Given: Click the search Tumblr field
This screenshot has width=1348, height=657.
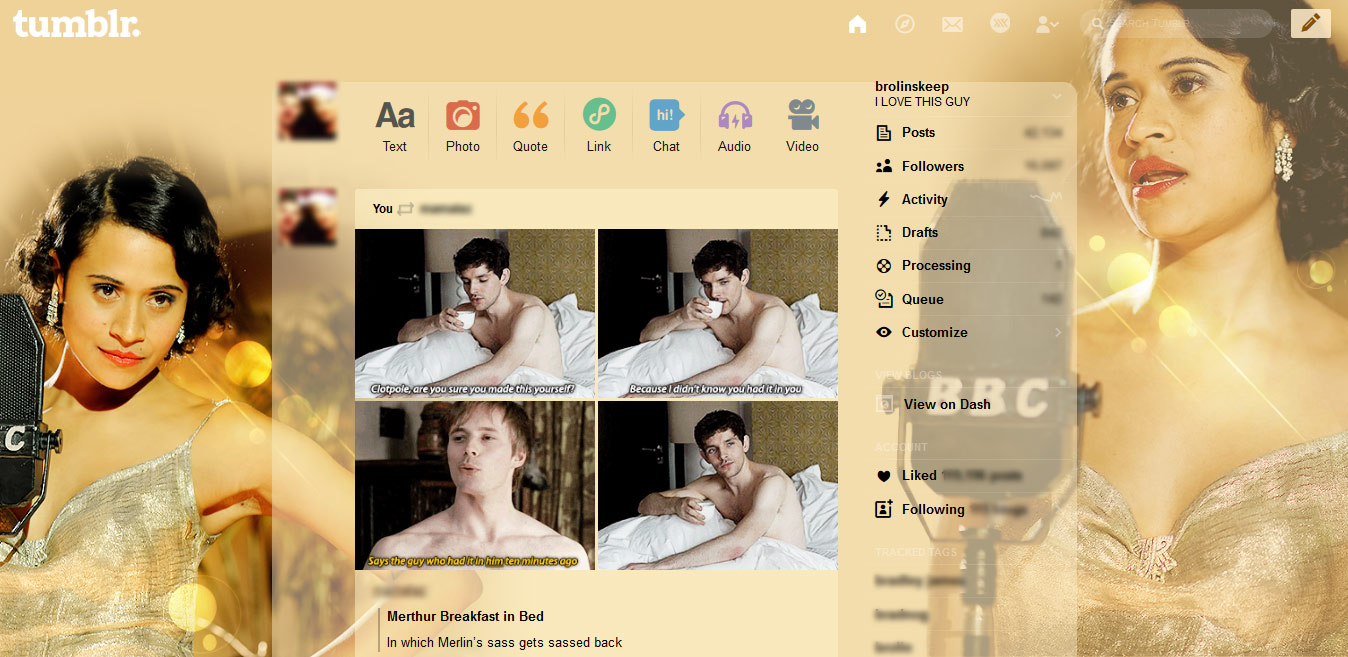Looking at the screenshot, I should tap(1176, 23).
